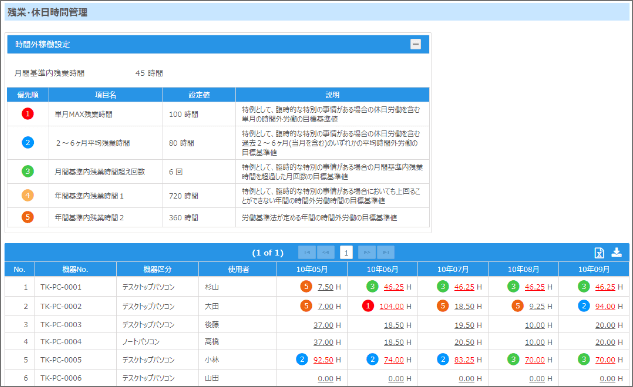The height and width of the screenshot is (387, 633).
Task: Click green 3 badge in TK-PC-0005 10年09月 cell
Action: tap(584, 359)
